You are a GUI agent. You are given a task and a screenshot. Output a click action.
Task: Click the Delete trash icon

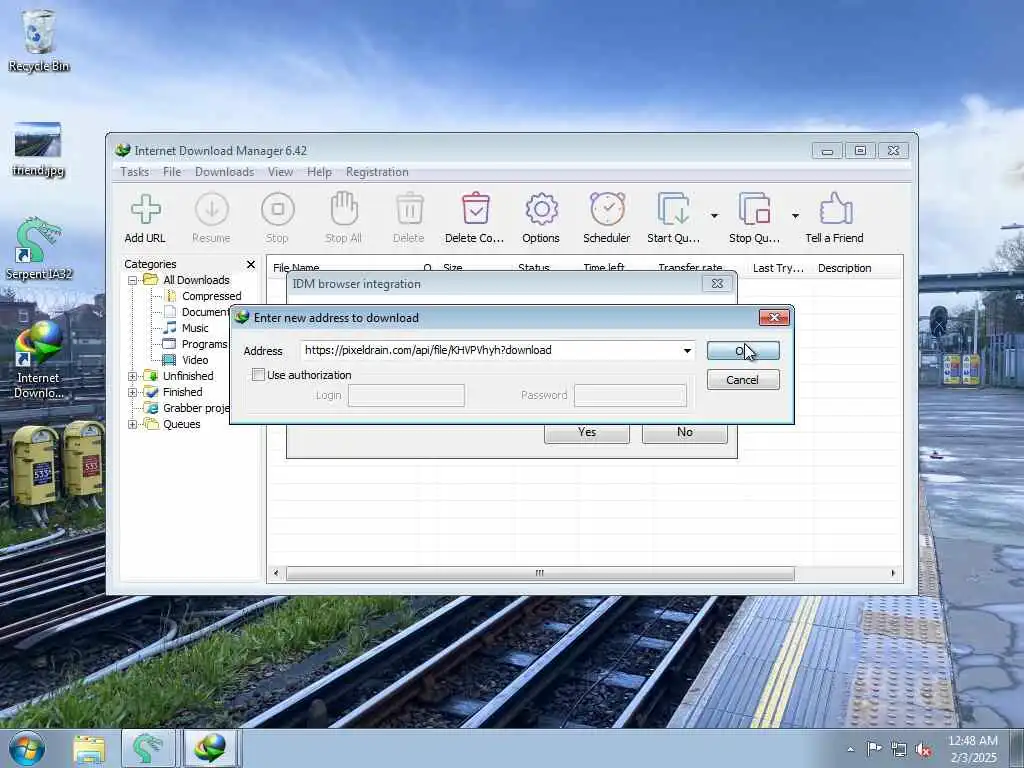[409, 210]
